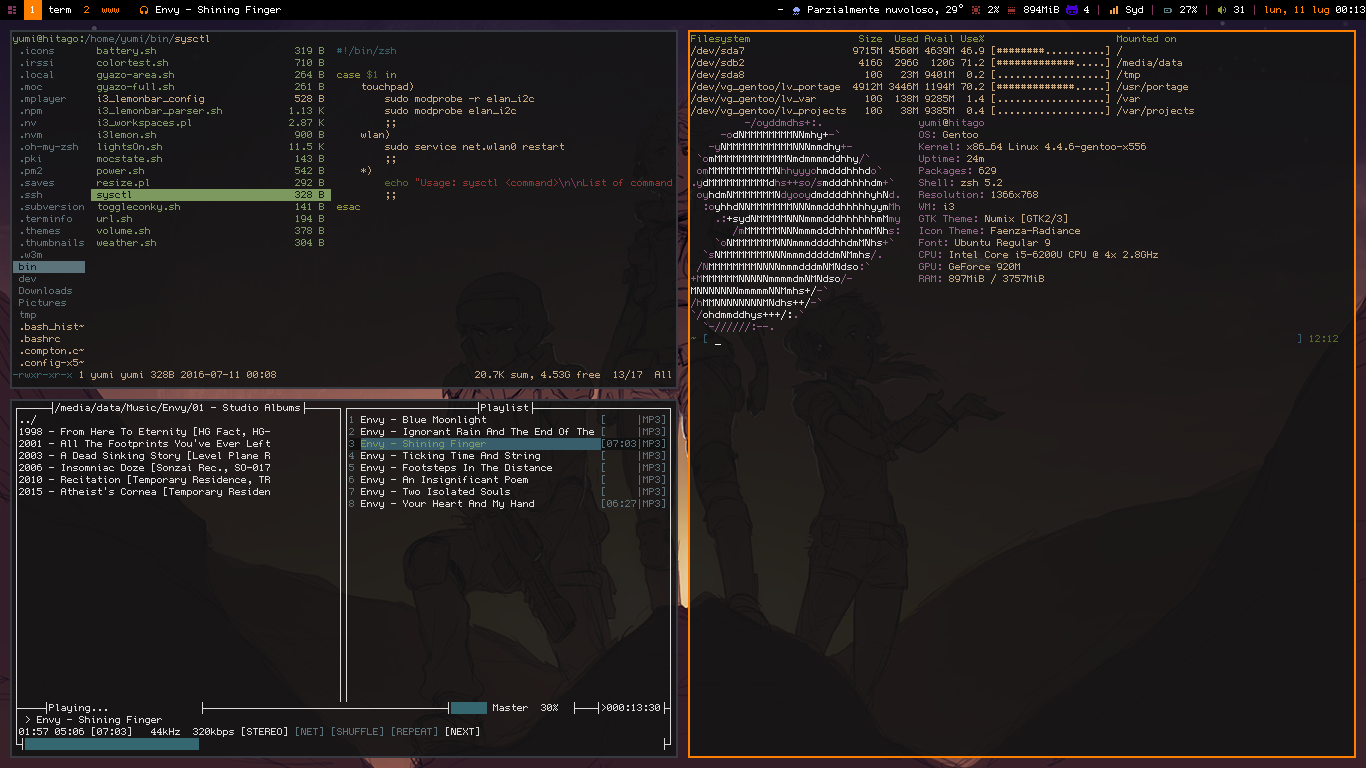Click the headphones now-playing icon in top bar
Image resolution: width=1366 pixels, height=768 pixels.
coord(144,10)
